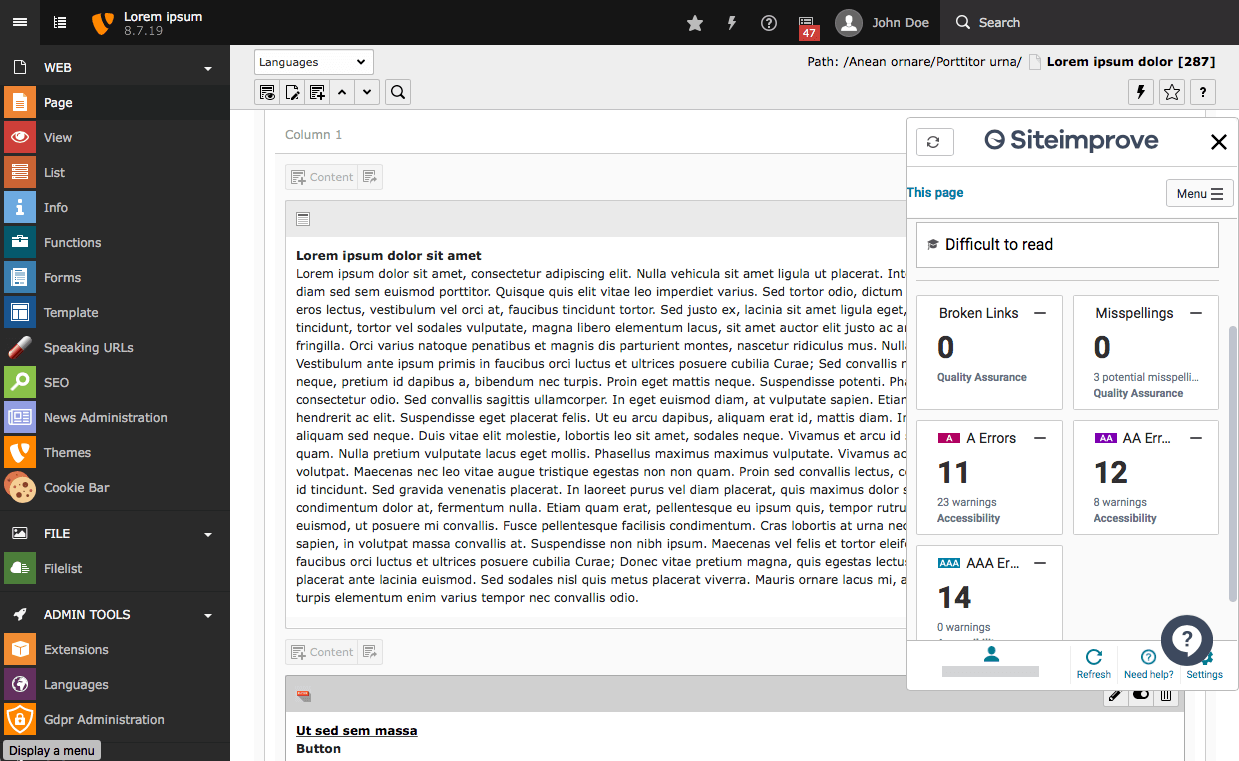The height and width of the screenshot is (761, 1239).
Task: Delete the content element with the trash icon
Action: point(1165,694)
